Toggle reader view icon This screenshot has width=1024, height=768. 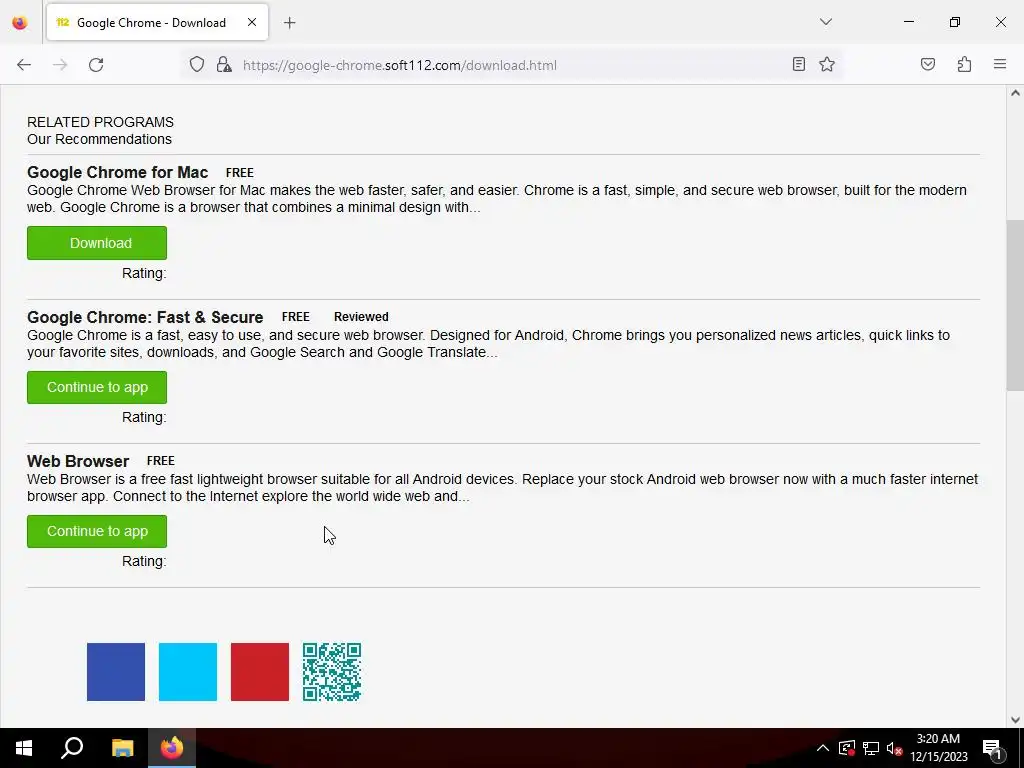pos(798,64)
